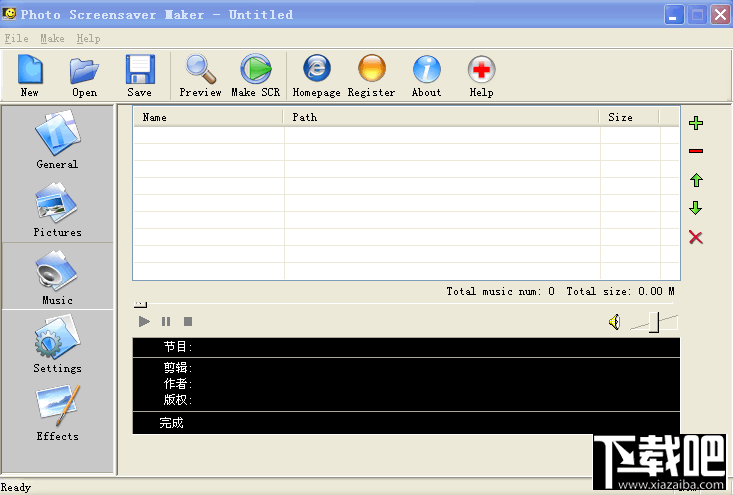
Task: Mute audio with the speaker icon
Action: coord(615,322)
